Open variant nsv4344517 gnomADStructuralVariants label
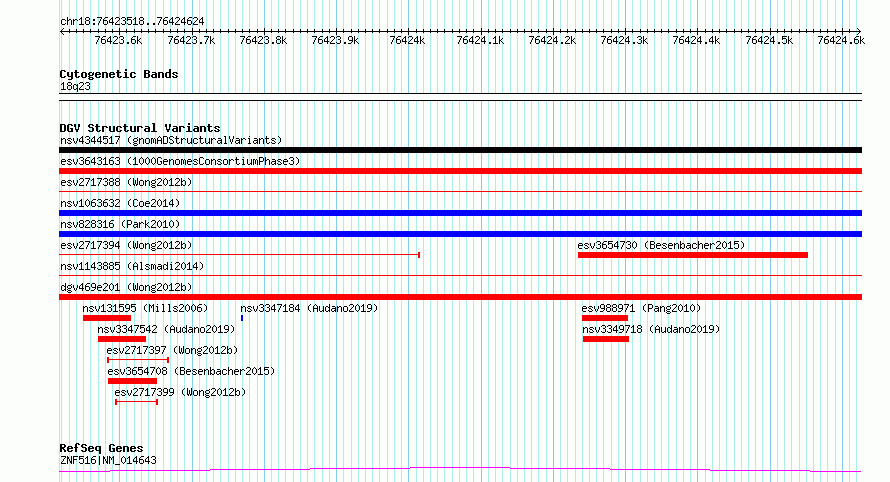The height and width of the screenshot is (482, 890). click(x=171, y=140)
